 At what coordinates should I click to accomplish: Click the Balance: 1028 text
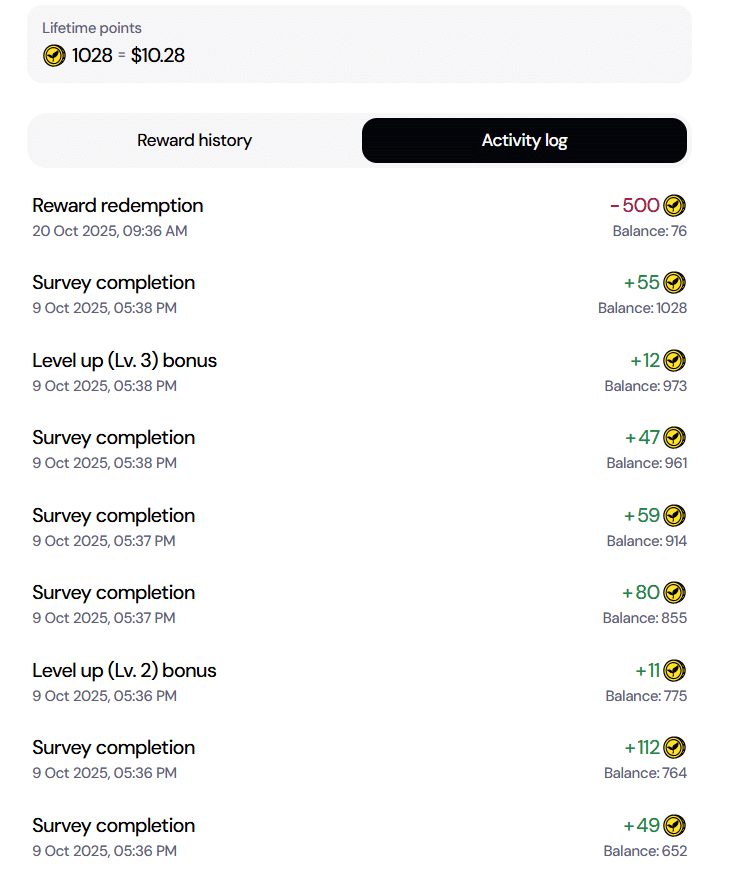[642, 308]
